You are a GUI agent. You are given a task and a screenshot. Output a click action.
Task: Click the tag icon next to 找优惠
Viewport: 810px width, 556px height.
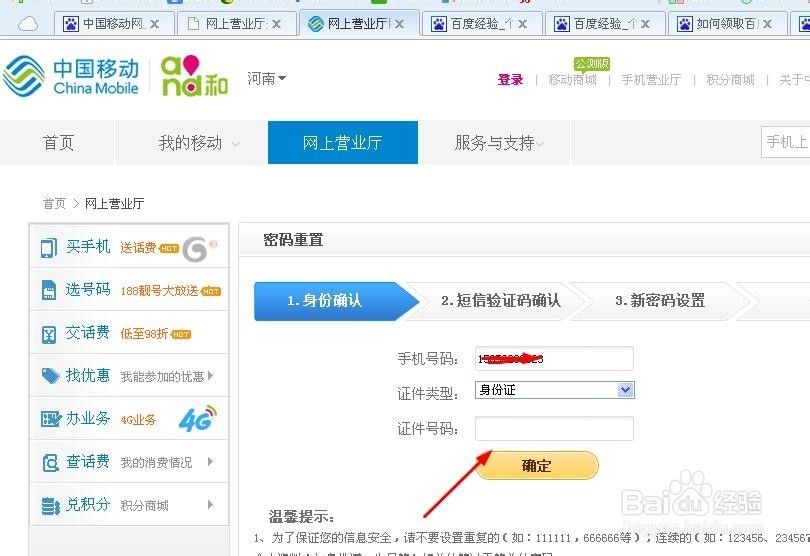point(50,376)
